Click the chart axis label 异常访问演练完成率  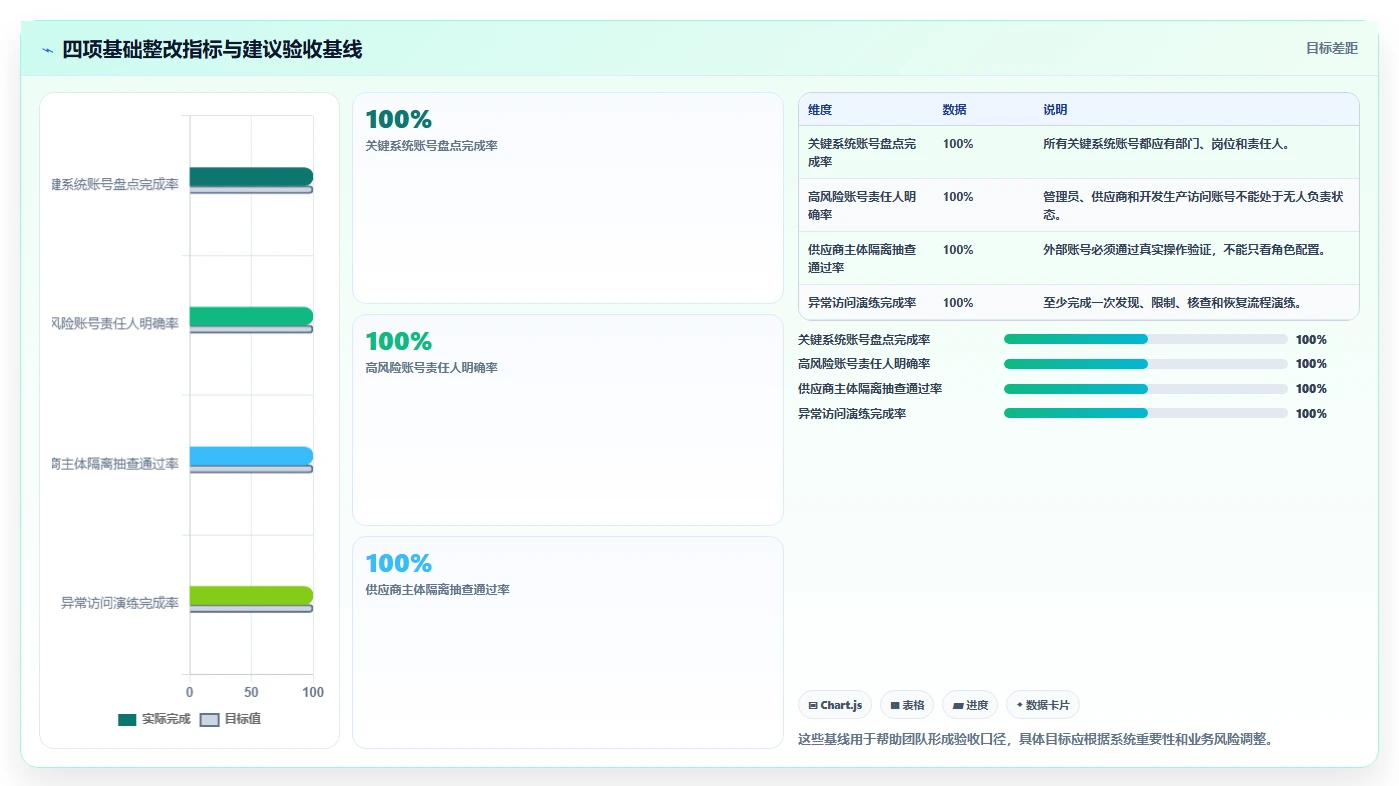[x=120, y=603]
